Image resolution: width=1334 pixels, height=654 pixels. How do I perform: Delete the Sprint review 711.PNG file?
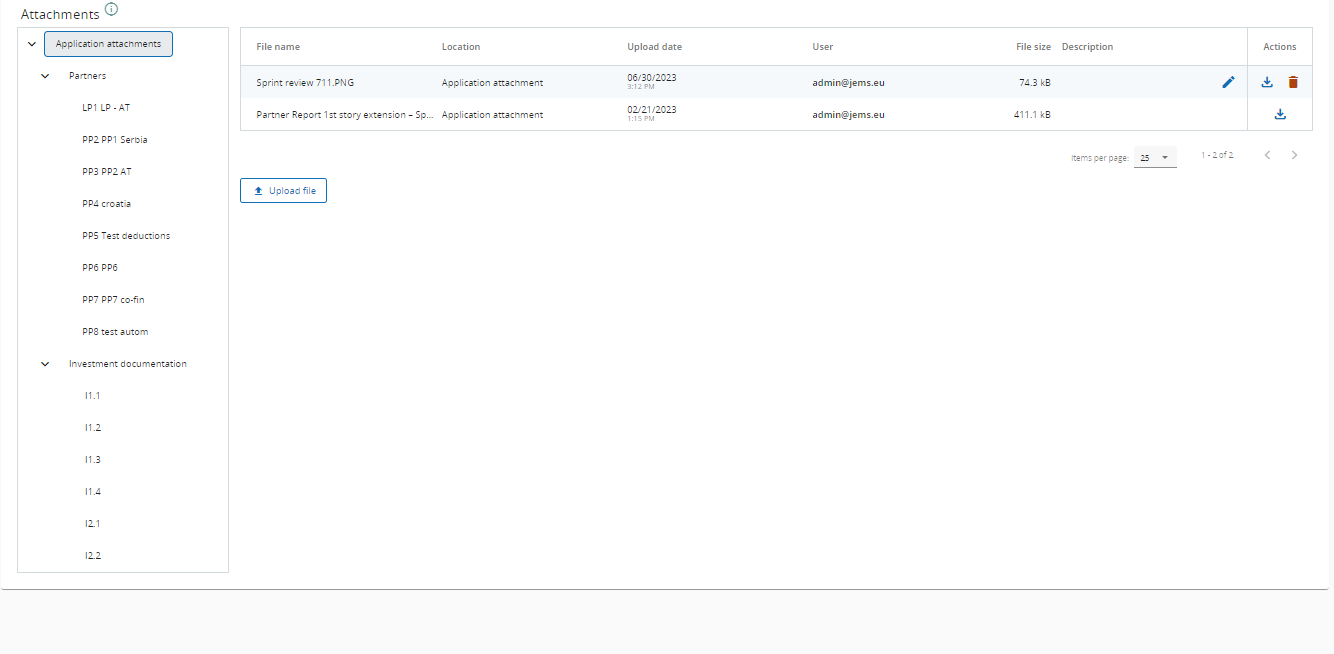click(x=1293, y=83)
